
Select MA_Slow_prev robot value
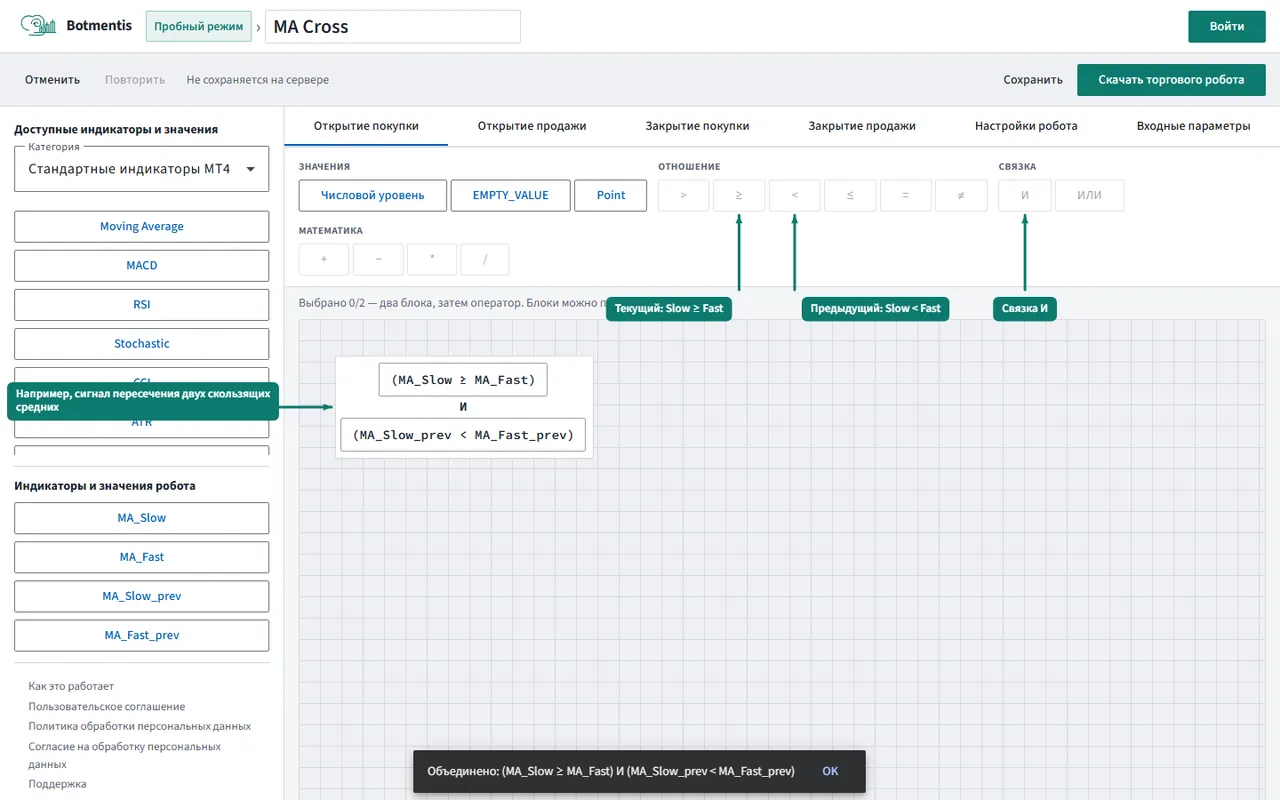(142, 596)
